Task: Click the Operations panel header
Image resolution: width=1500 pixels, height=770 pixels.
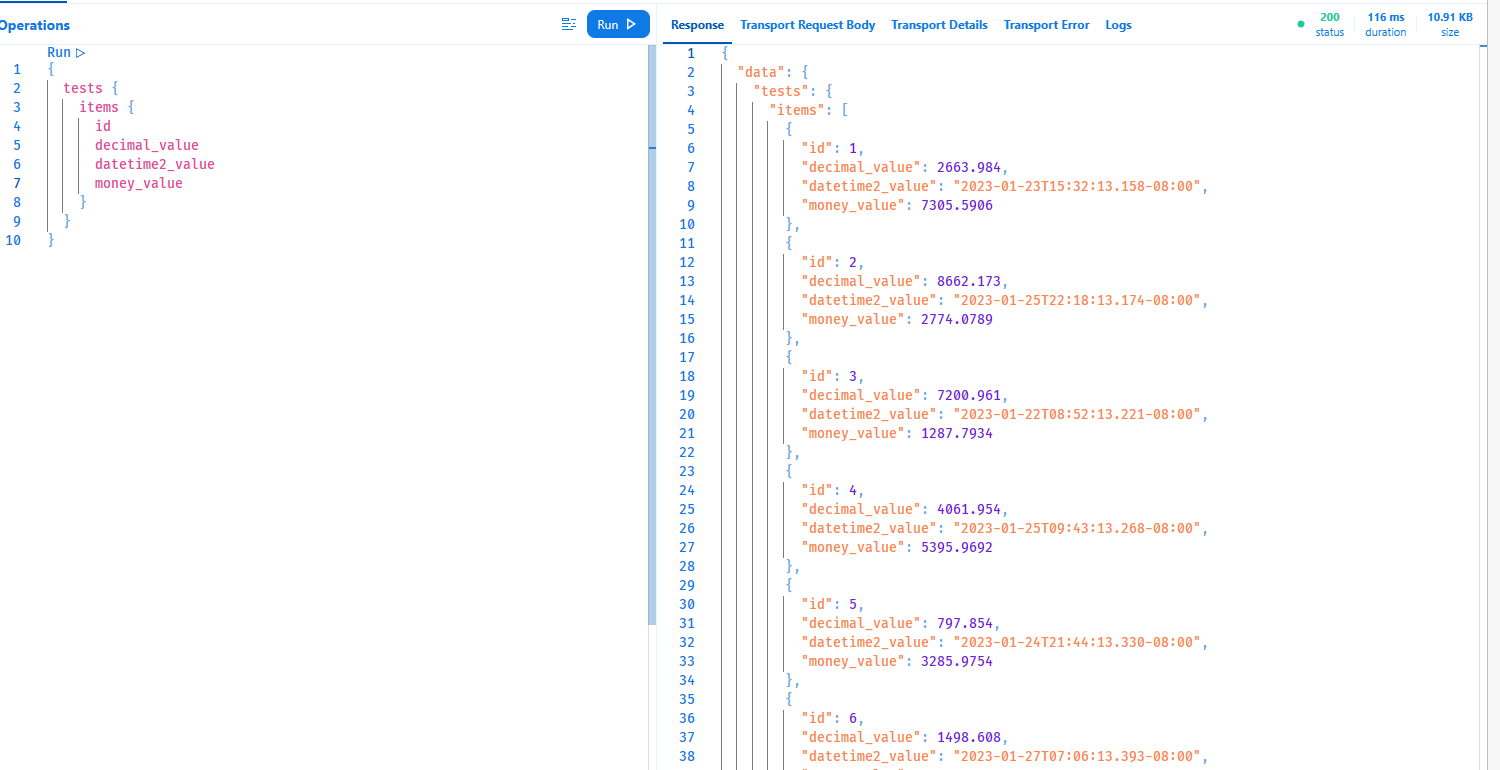Action: pyautogui.click(x=35, y=24)
